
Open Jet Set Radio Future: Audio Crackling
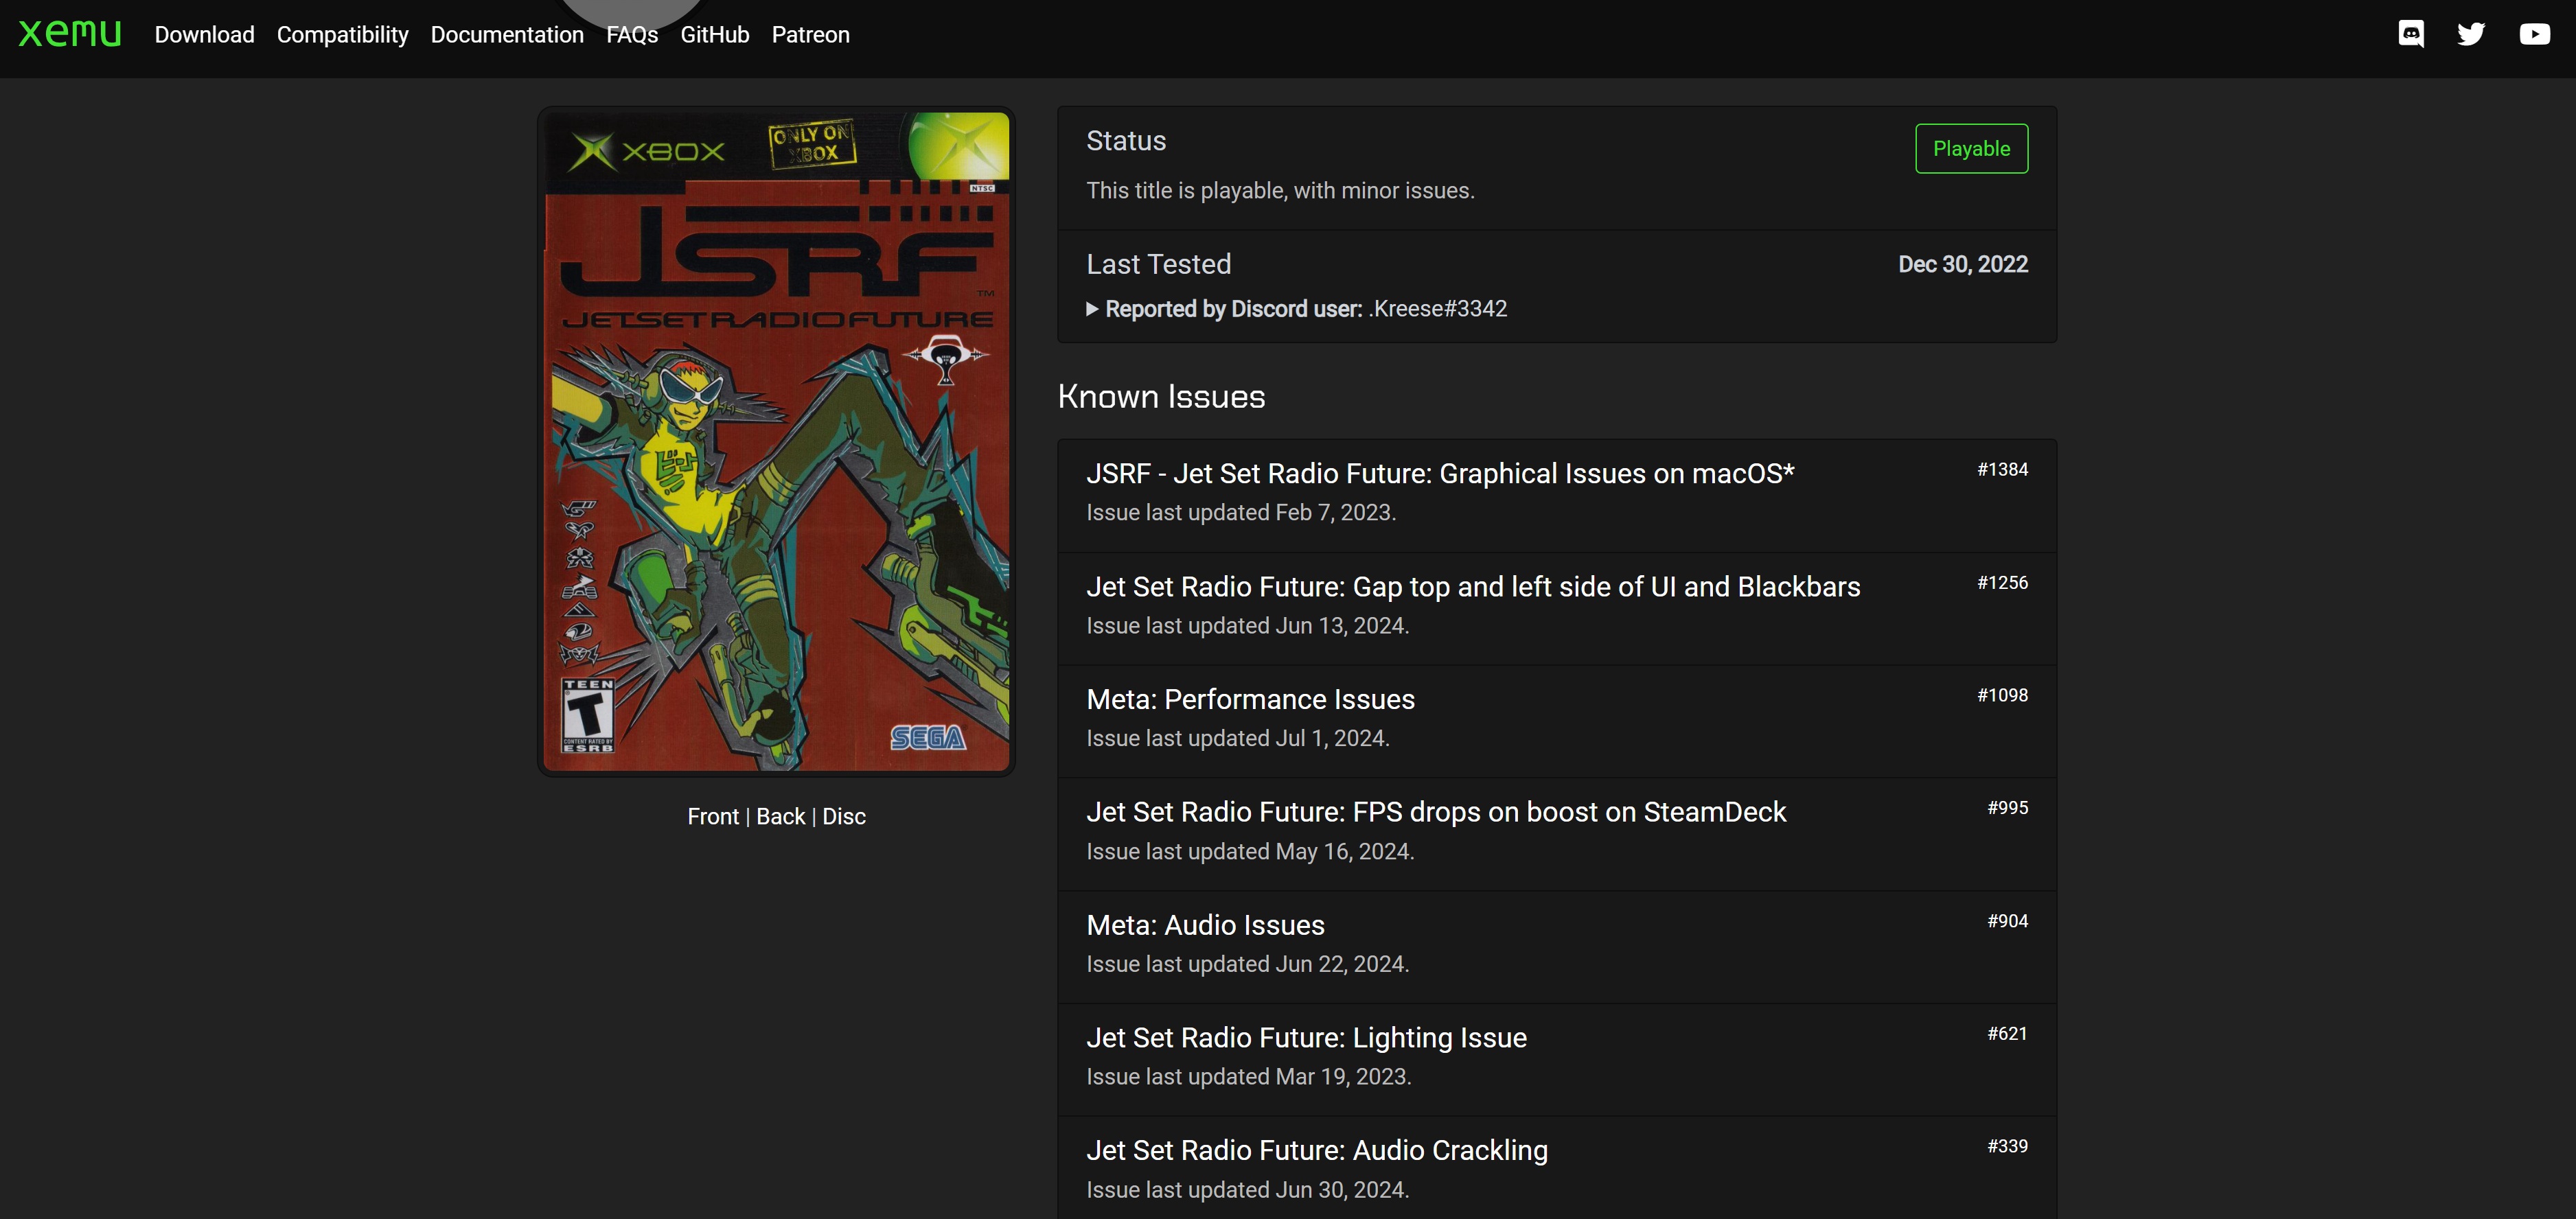tap(1317, 1151)
